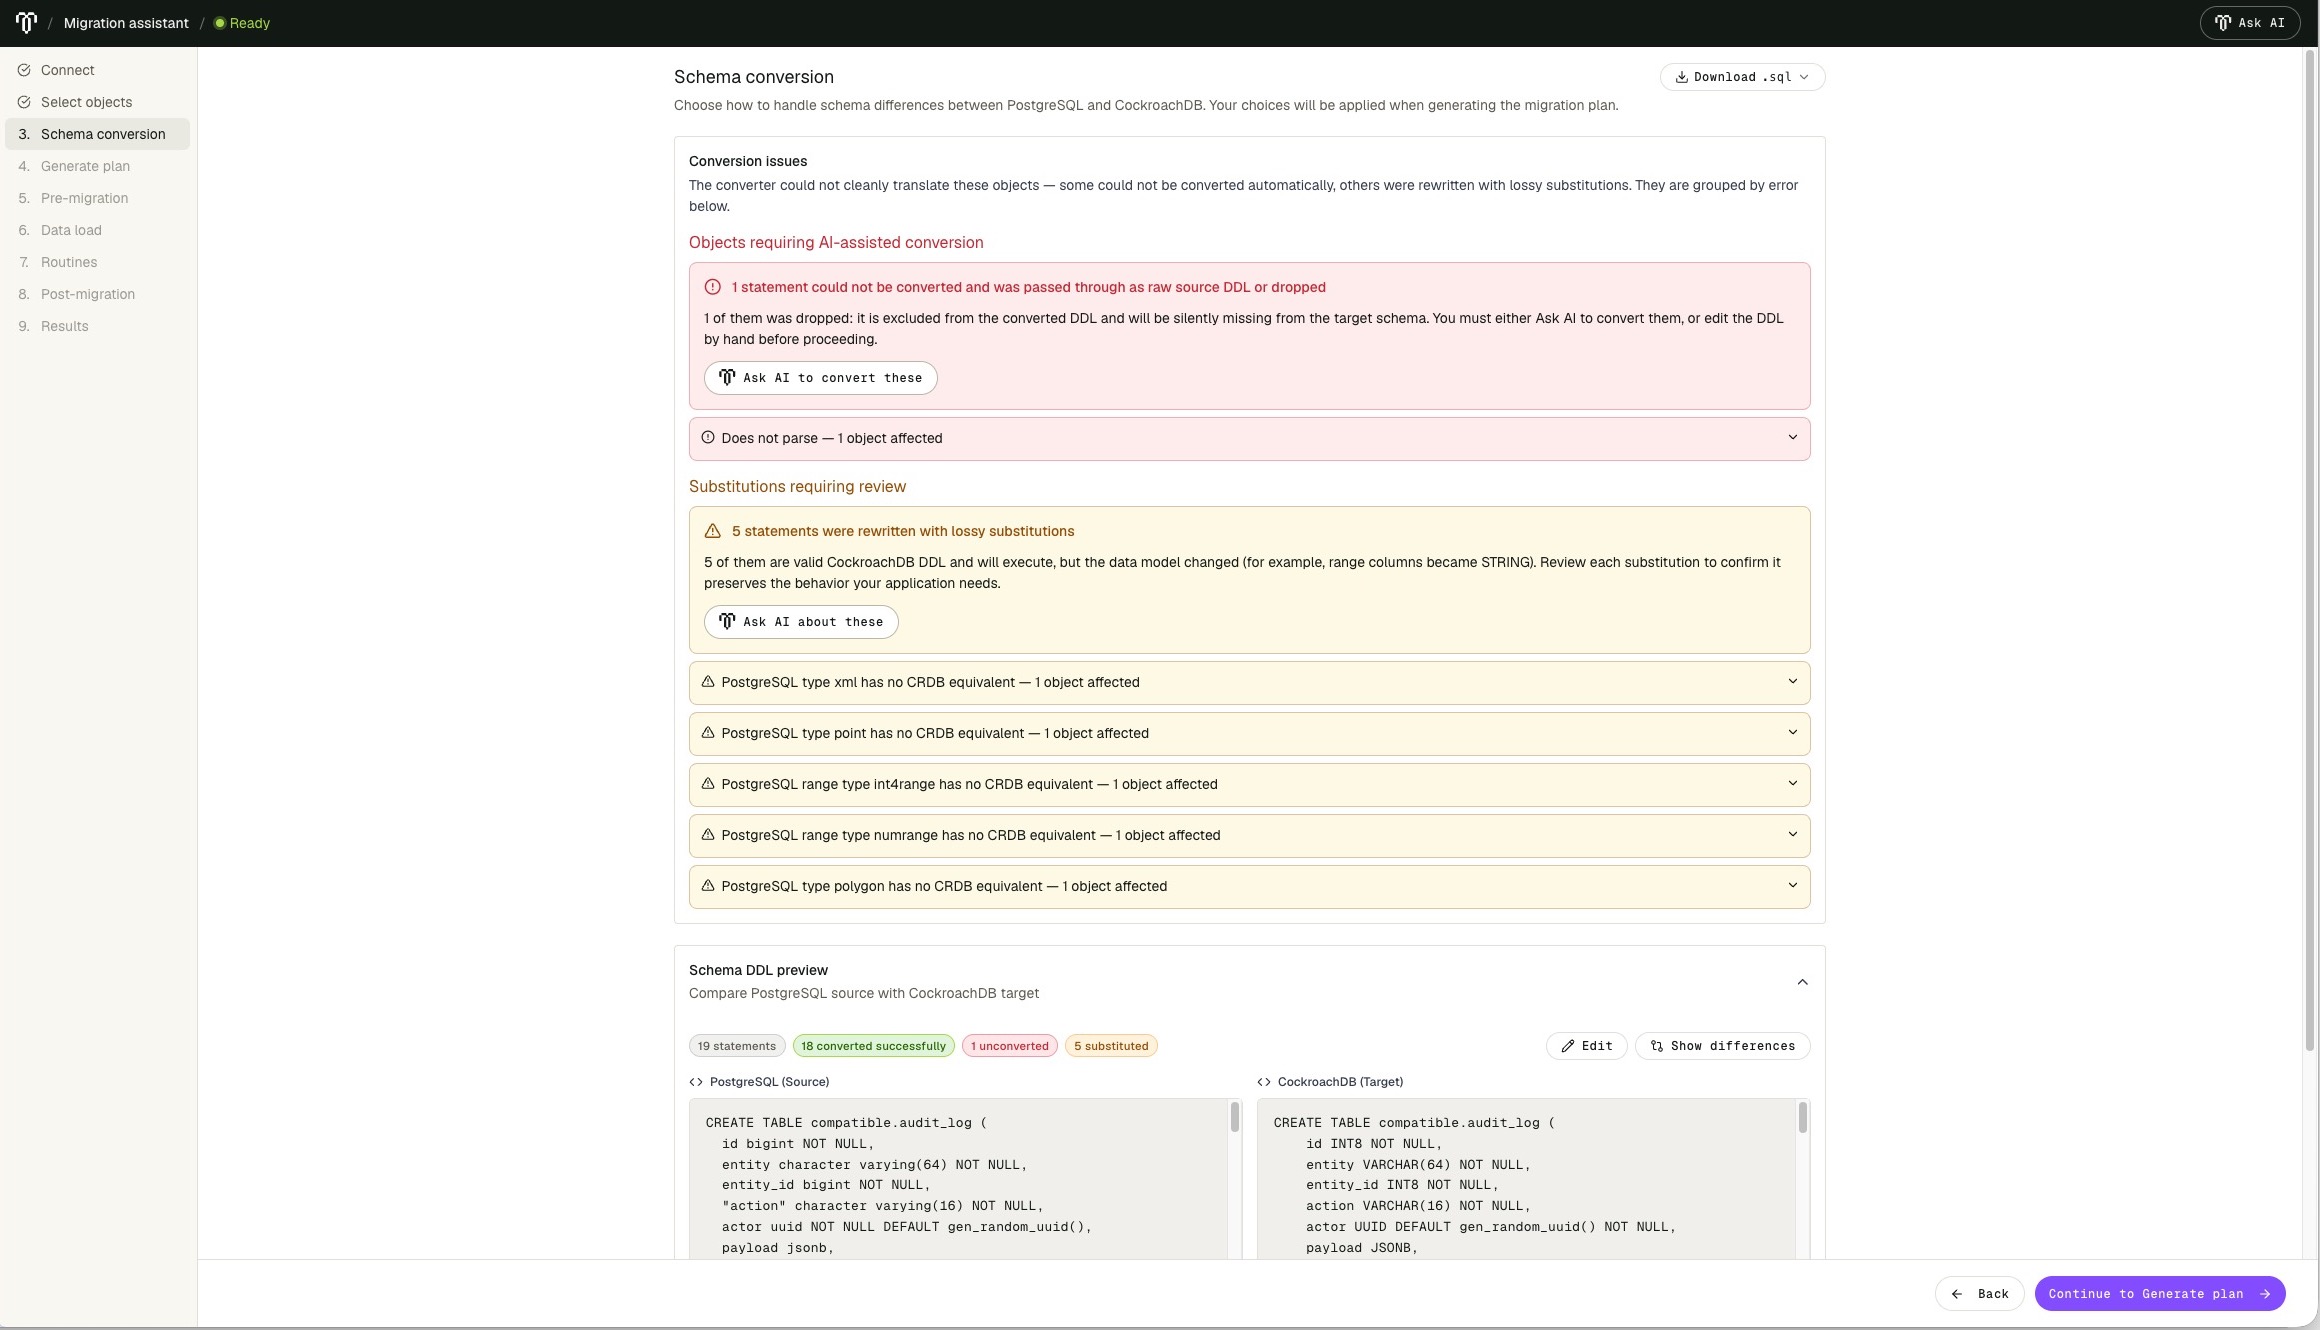Click the Select objects completed check icon
The height and width of the screenshot is (1330, 2320).
click(x=24, y=102)
